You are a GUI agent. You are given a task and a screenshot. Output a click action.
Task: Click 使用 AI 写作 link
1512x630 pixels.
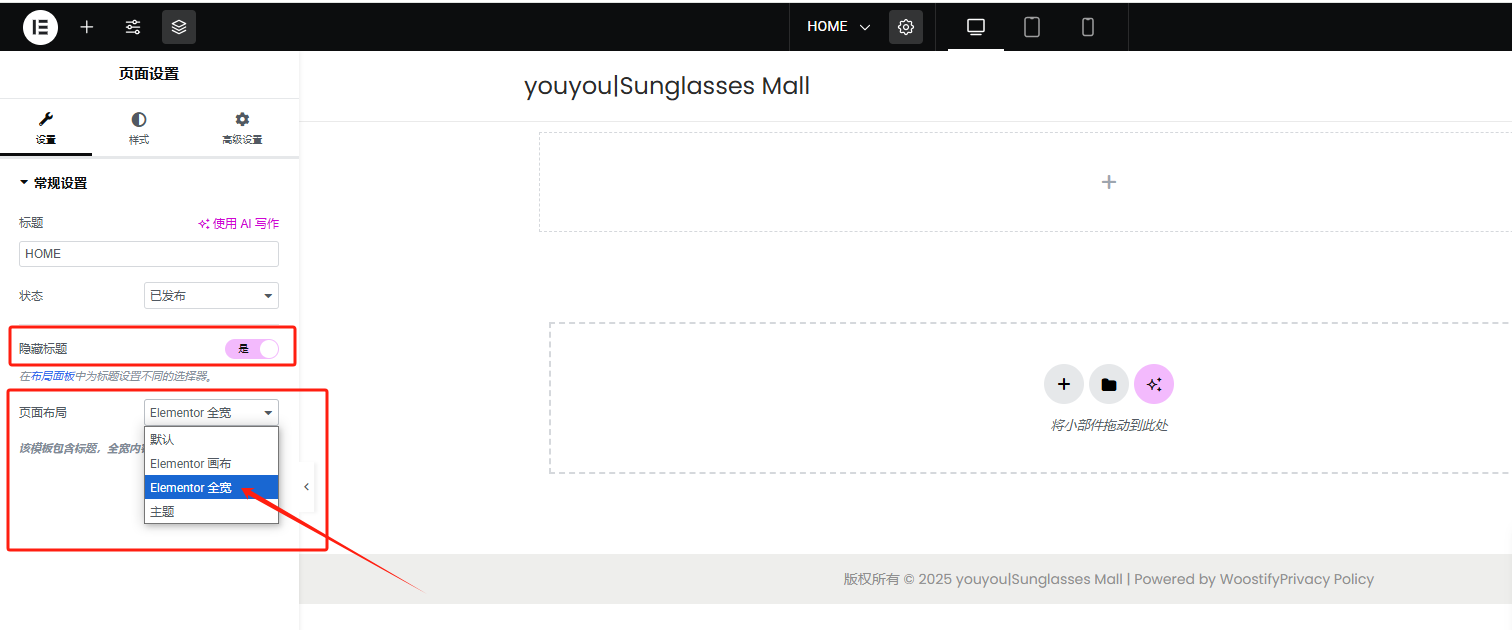click(239, 224)
